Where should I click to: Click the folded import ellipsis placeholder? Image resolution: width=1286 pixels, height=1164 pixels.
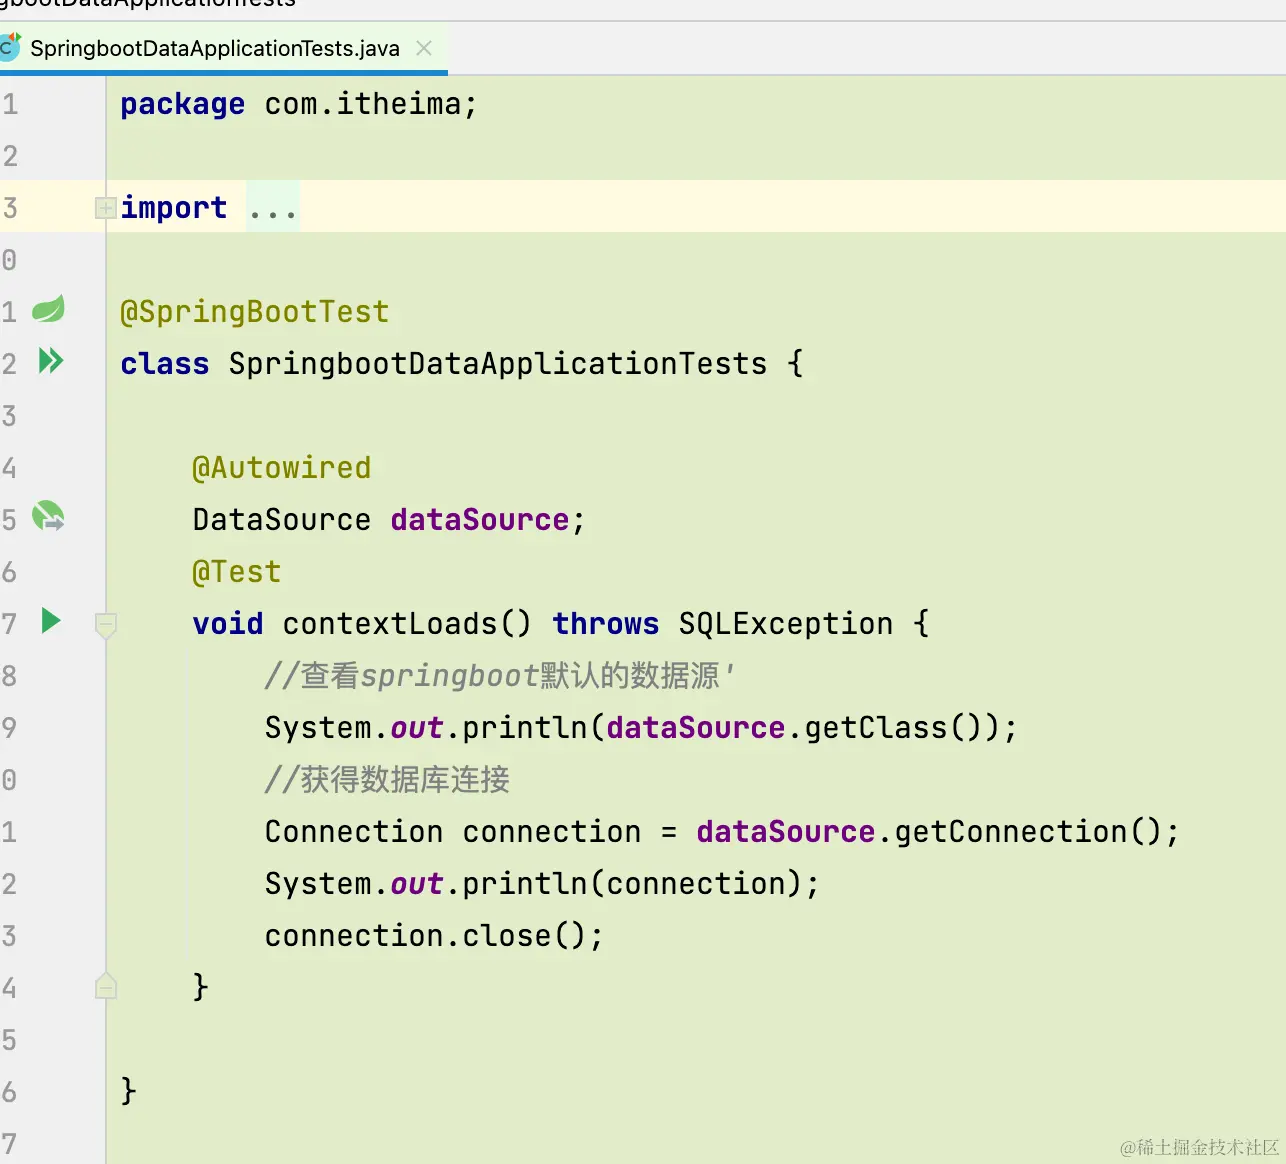coord(273,209)
